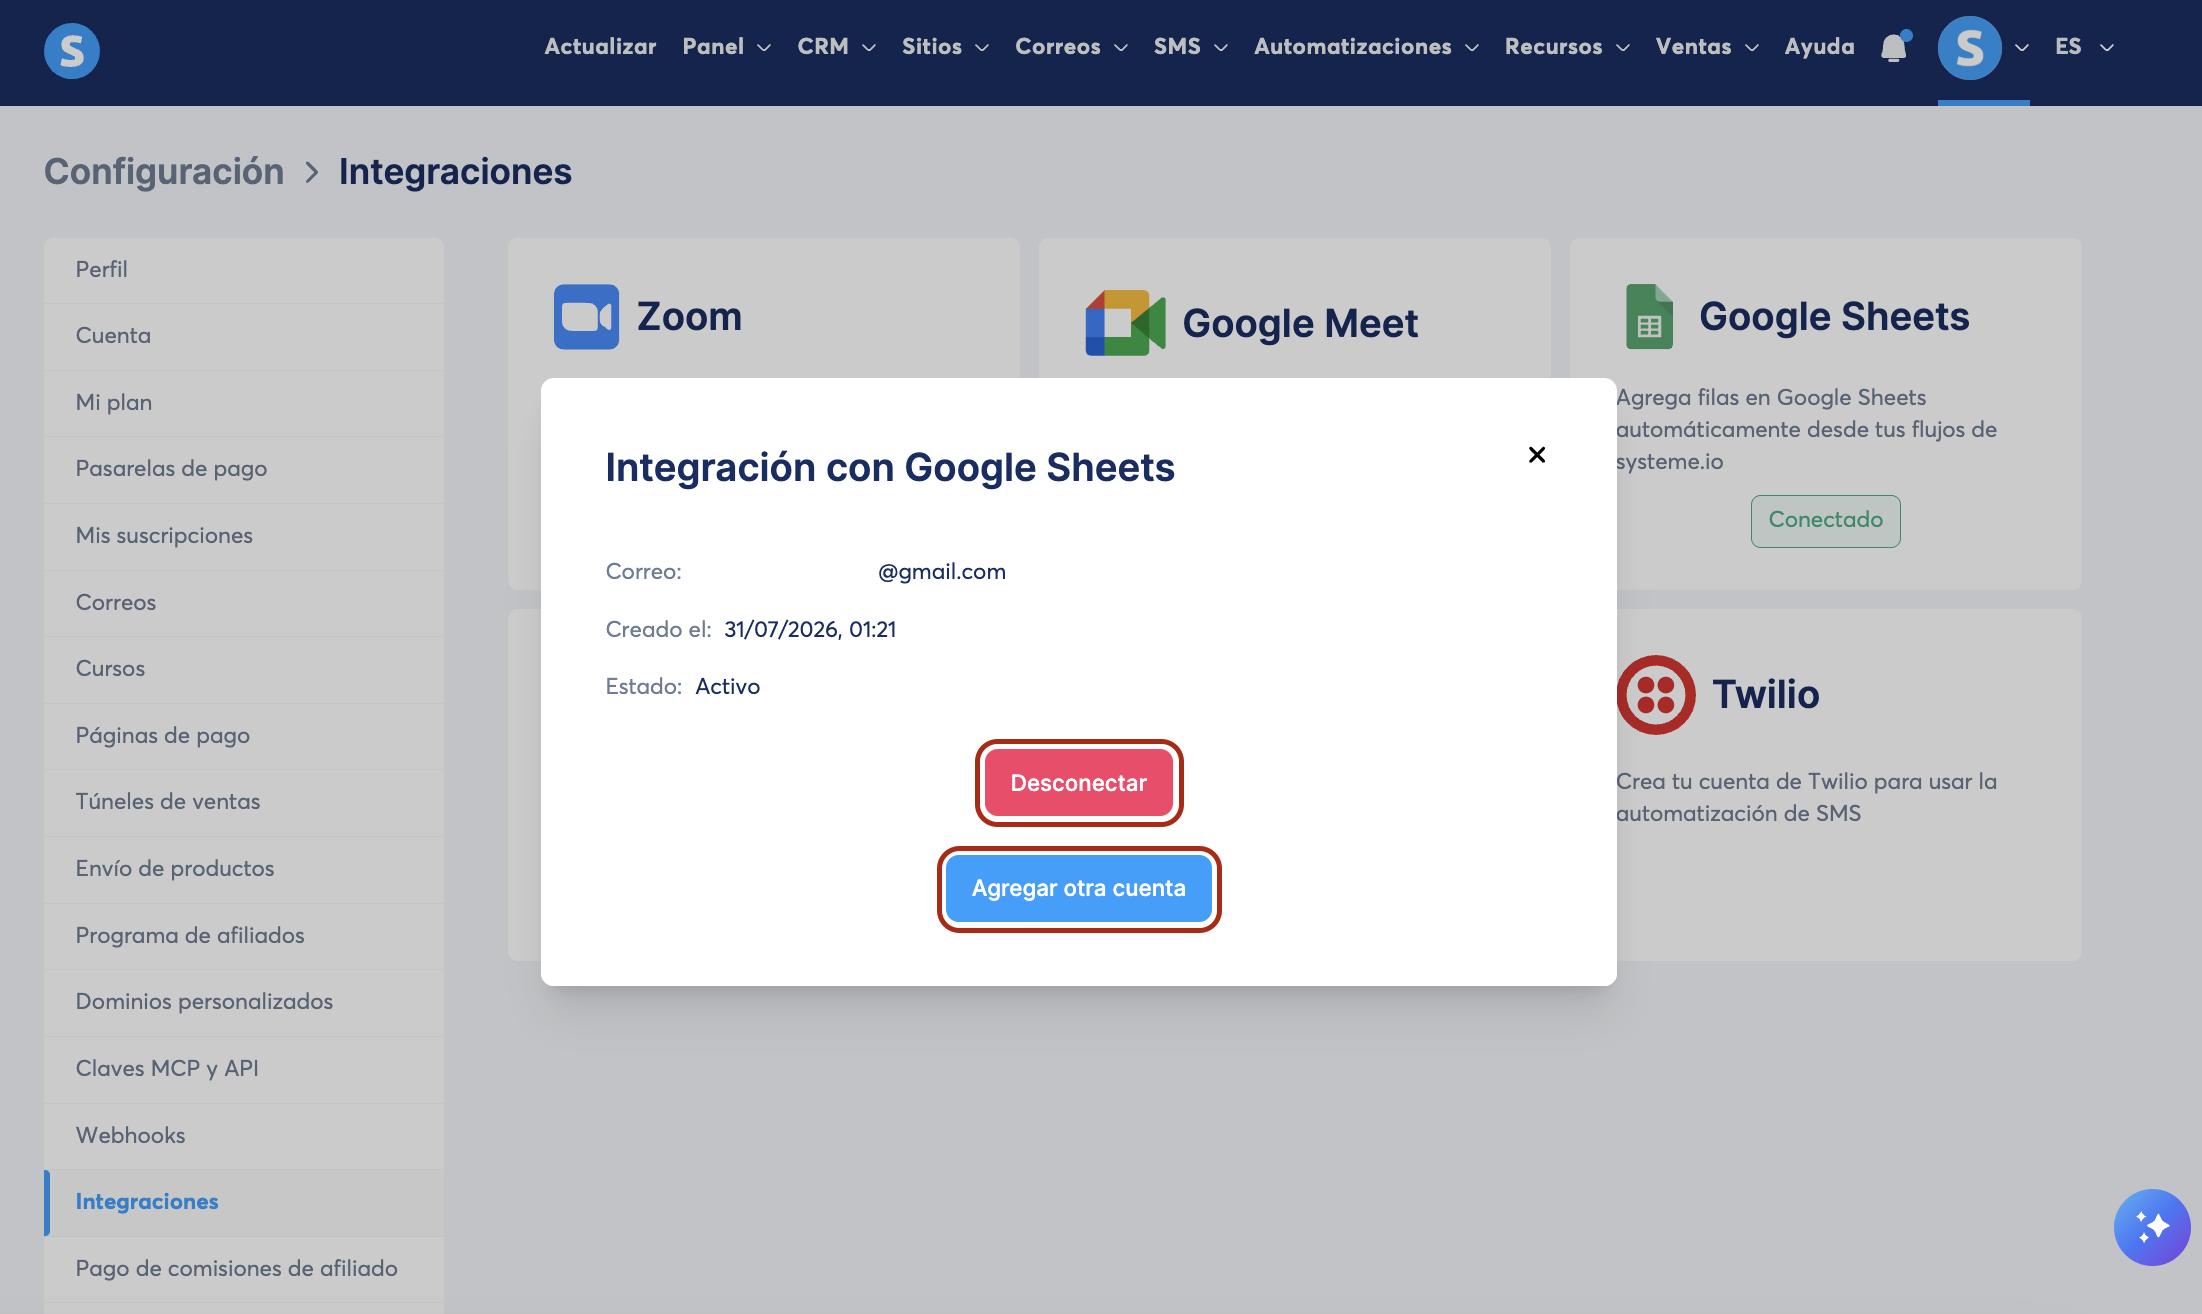Open Envío de productos settings
Image resolution: width=2202 pixels, height=1314 pixels.
click(x=244, y=869)
